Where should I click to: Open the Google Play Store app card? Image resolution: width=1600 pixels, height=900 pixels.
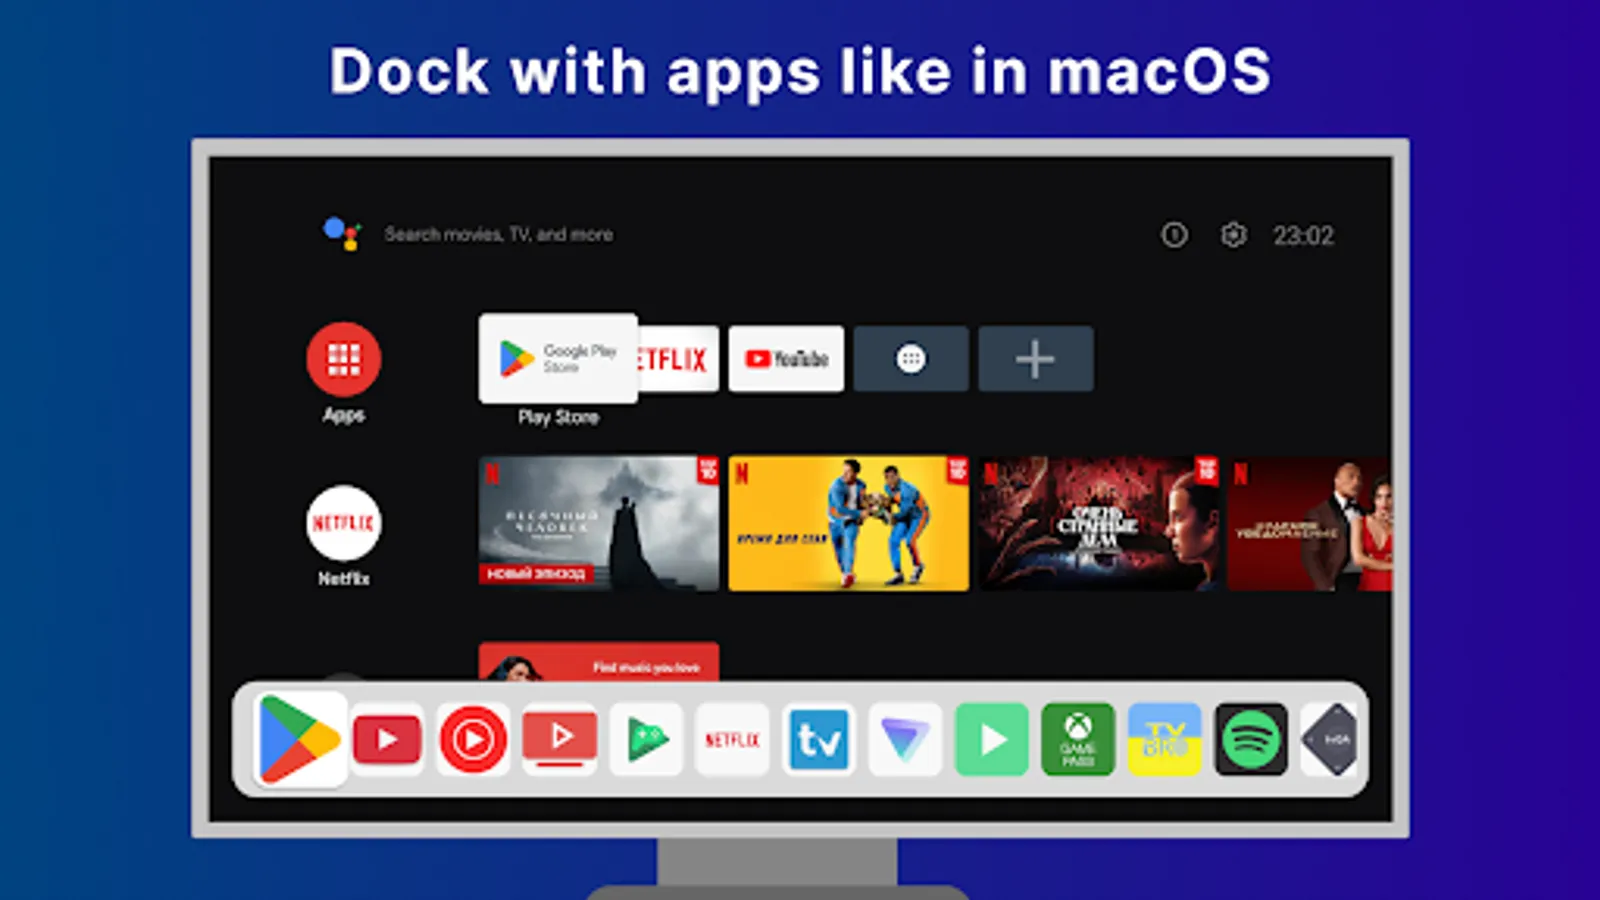tap(558, 358)
